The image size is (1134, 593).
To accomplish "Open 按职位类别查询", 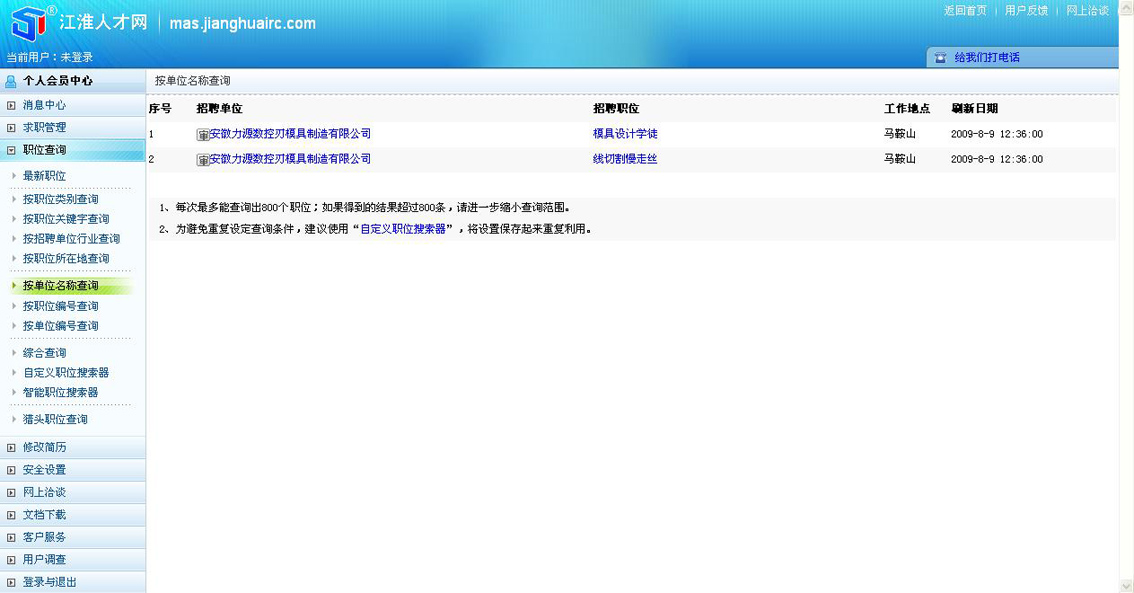I will [61, 199].
